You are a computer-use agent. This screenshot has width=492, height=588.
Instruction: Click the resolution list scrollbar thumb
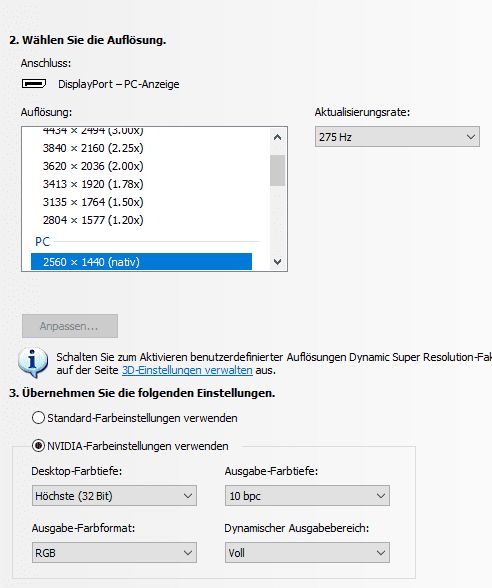[278, 170]
